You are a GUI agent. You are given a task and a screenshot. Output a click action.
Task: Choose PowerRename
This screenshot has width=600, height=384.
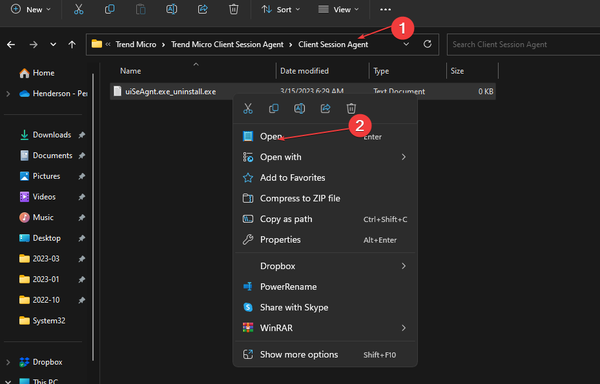coord(325,287)
